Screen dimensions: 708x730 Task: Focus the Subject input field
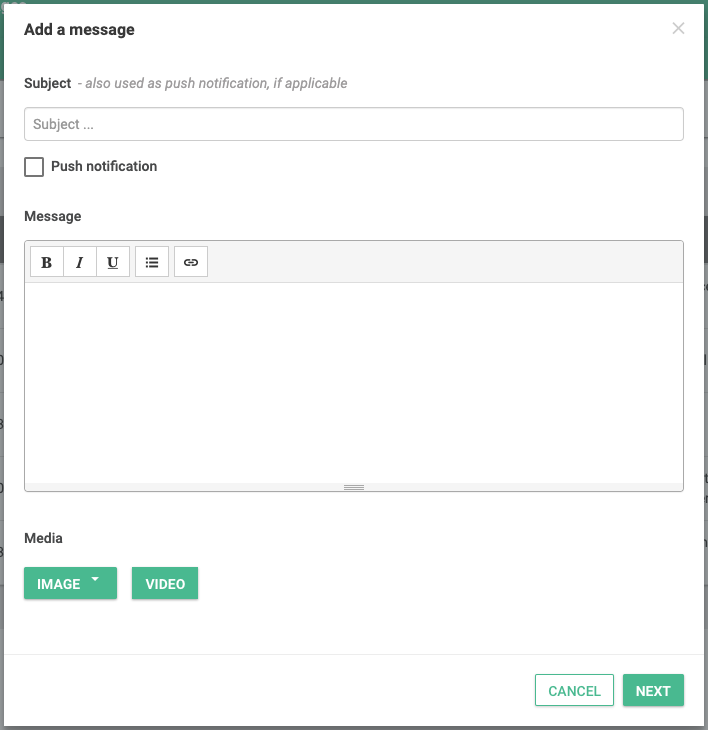click(x=354, y=124)
